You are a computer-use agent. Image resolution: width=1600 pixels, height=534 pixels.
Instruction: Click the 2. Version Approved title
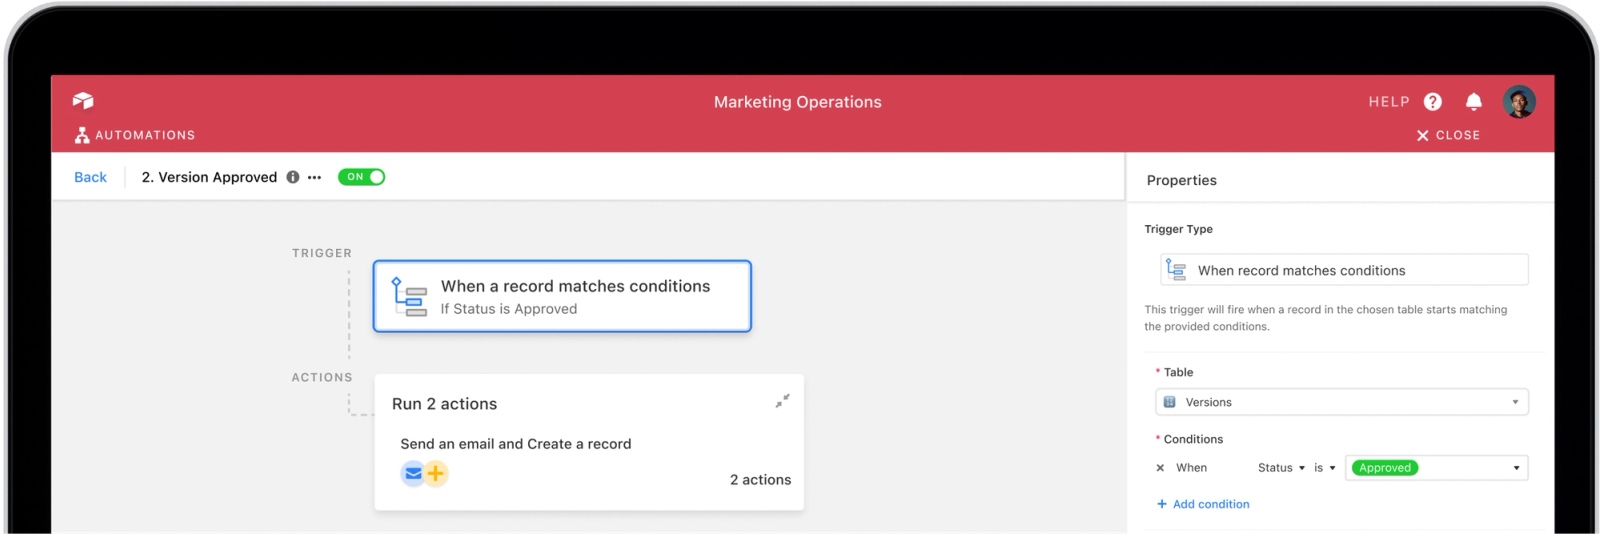[209, 177]
